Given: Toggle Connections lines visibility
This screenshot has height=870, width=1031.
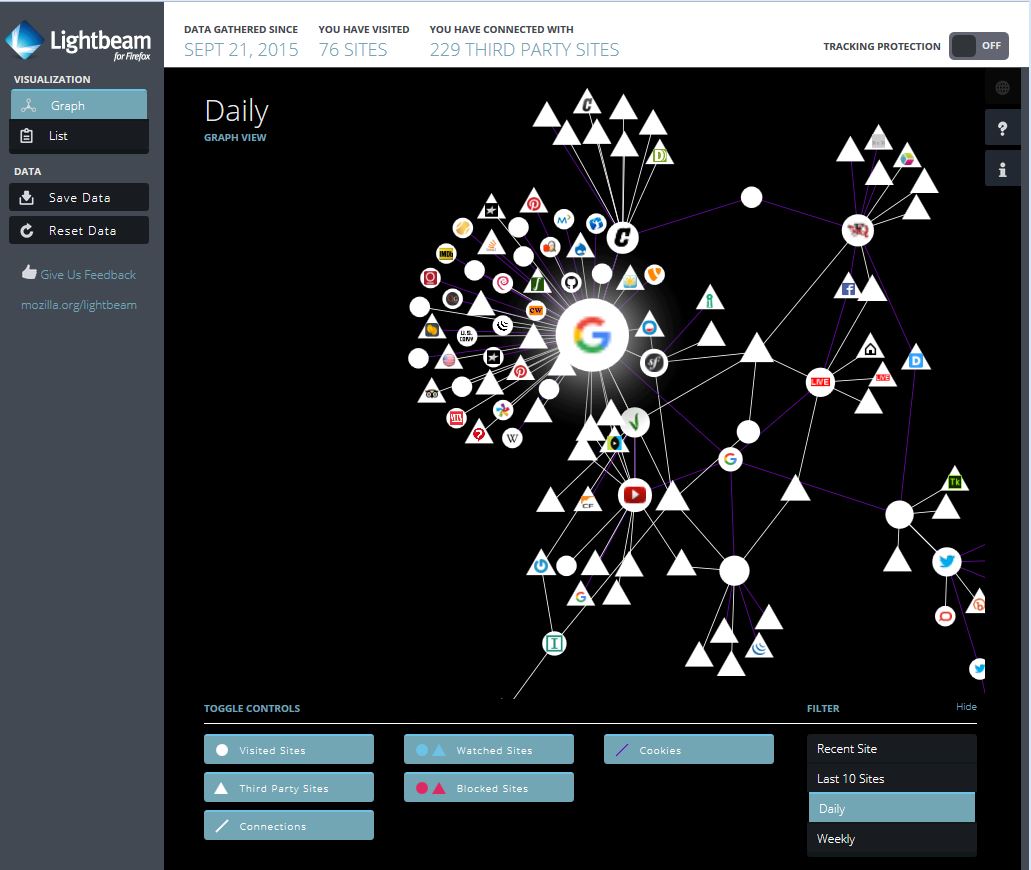Looking at the screenshot, I should (x=289, y=825).
